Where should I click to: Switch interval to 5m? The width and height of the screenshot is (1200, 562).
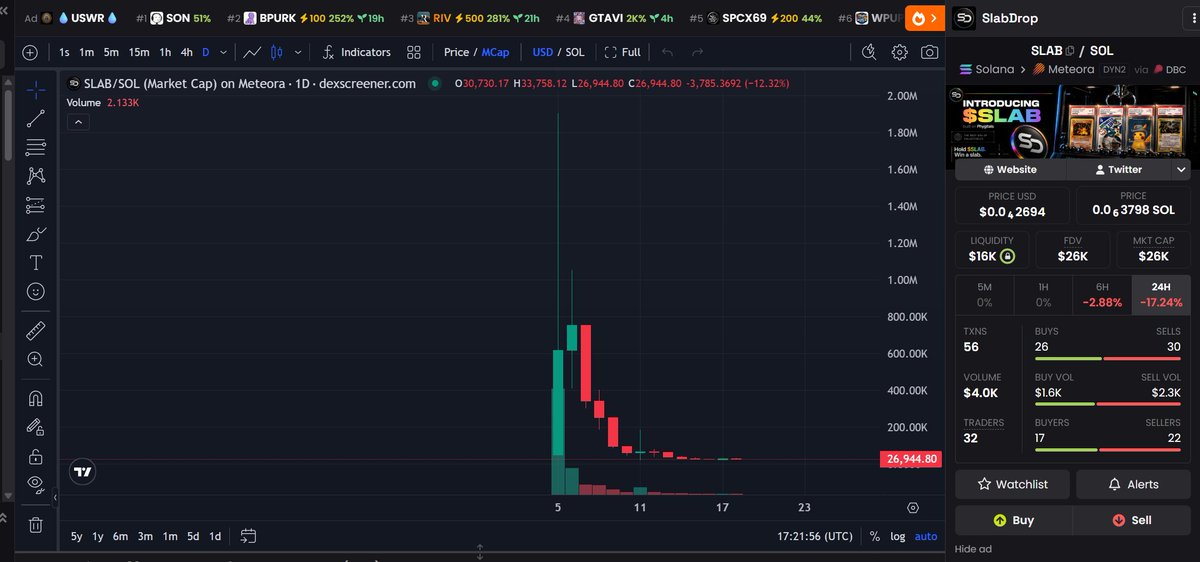coord(111,52)
